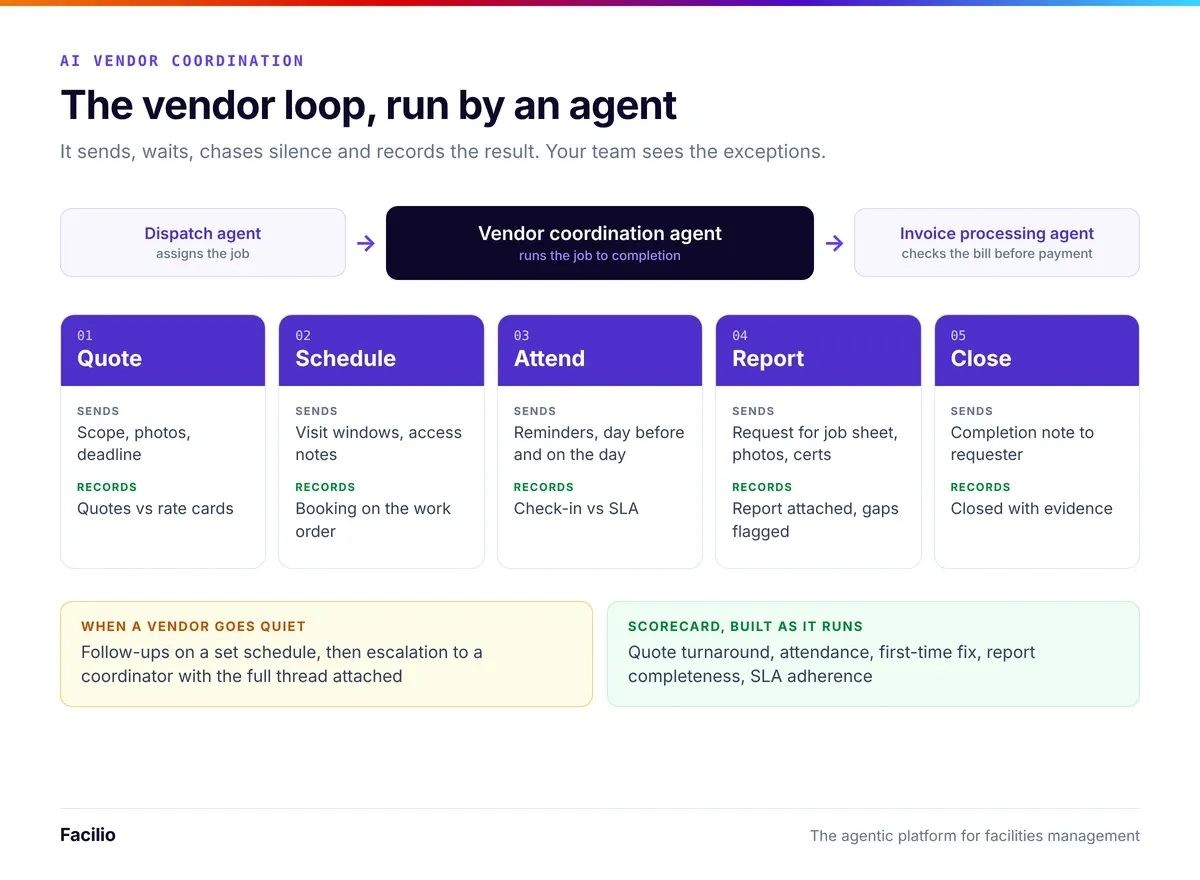Click 'Report attached, gaps flagged' text
Viewport: 1200px width, 880px height.
coord(815,520)
